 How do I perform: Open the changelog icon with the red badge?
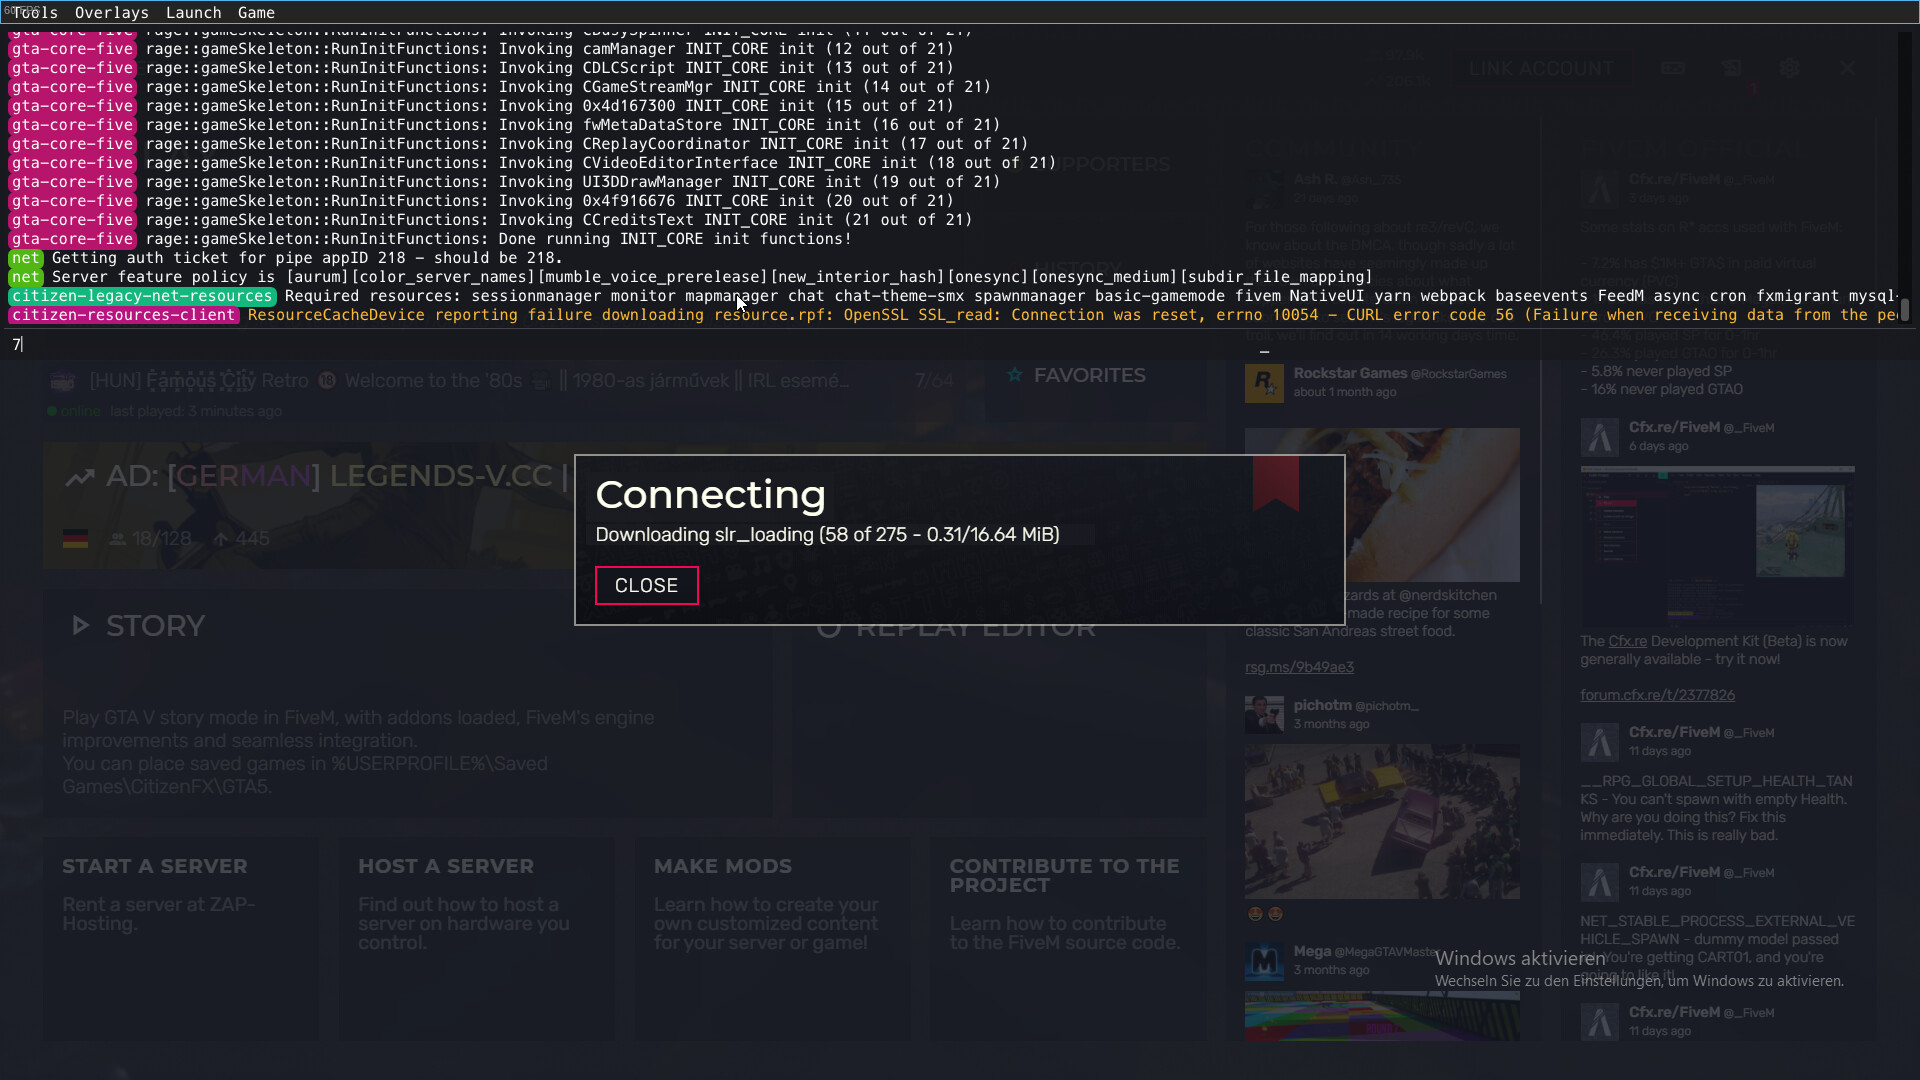pos(1732,68)
